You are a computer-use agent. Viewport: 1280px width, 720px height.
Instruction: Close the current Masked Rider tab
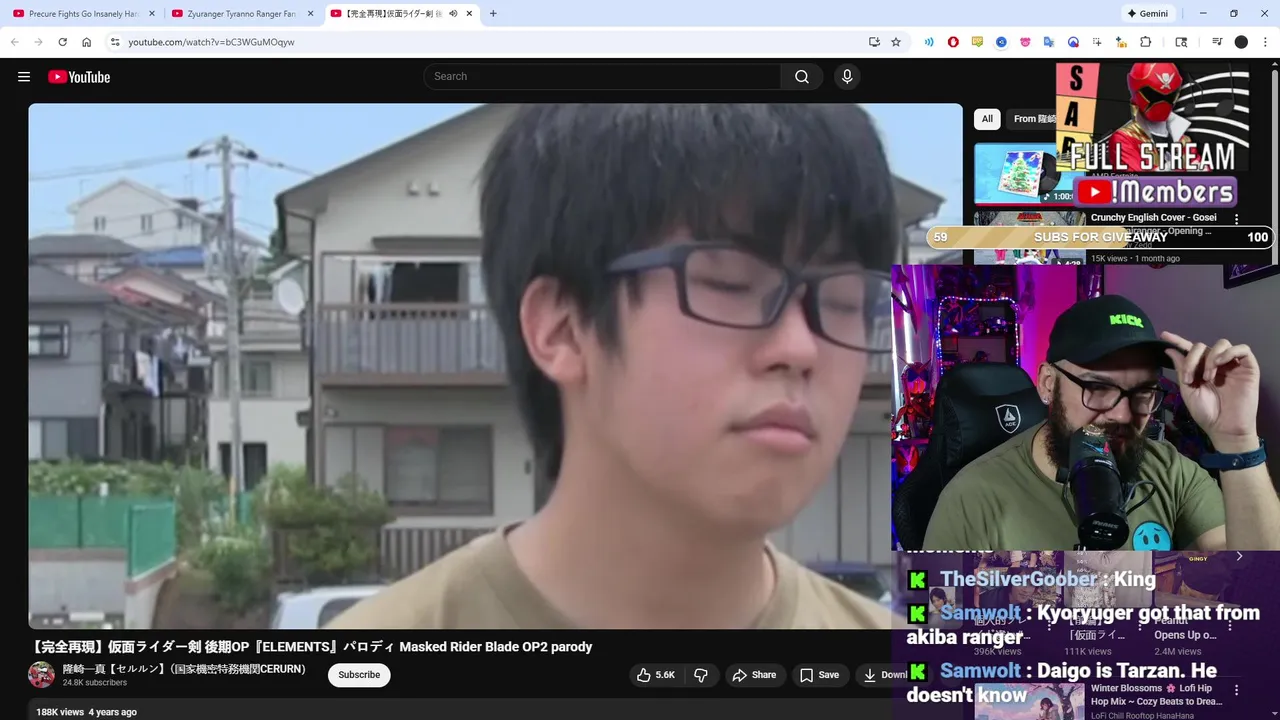pyautogui.click(x=469, y=14)
